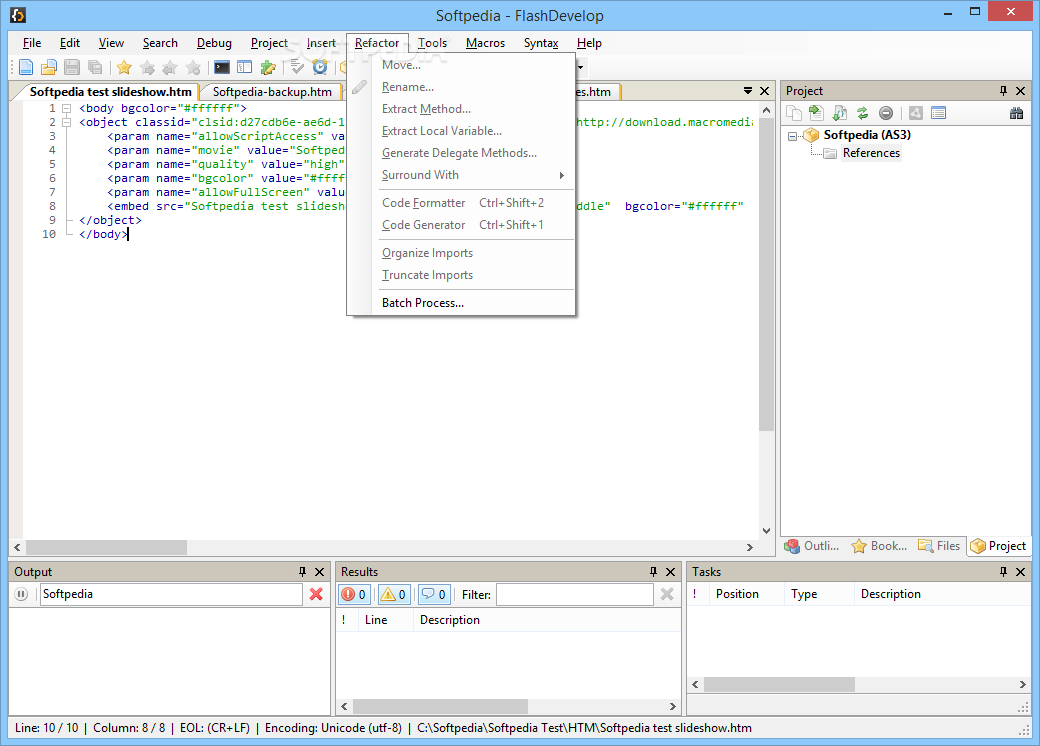Click the grayed Adobe AIR icon in Project toolbar

tap(915, 113)
